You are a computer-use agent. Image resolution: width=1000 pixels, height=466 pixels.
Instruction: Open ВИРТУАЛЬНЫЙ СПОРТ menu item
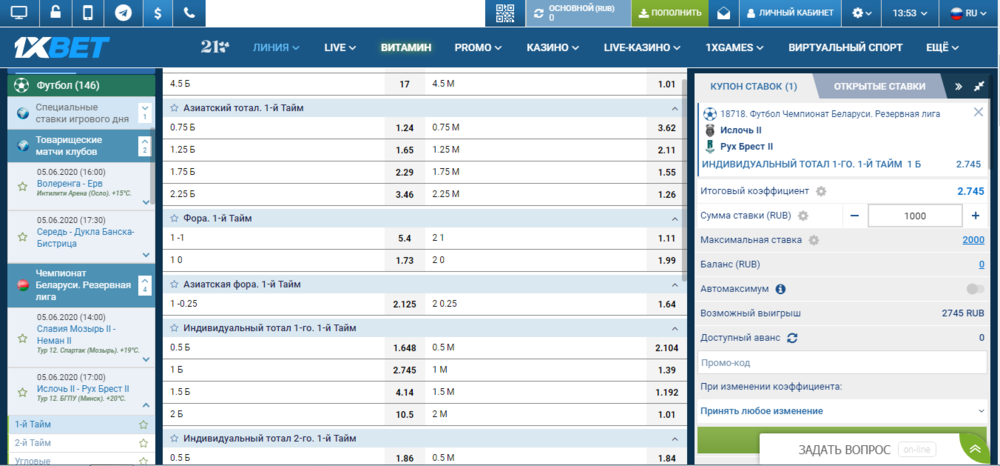(845, 47)
